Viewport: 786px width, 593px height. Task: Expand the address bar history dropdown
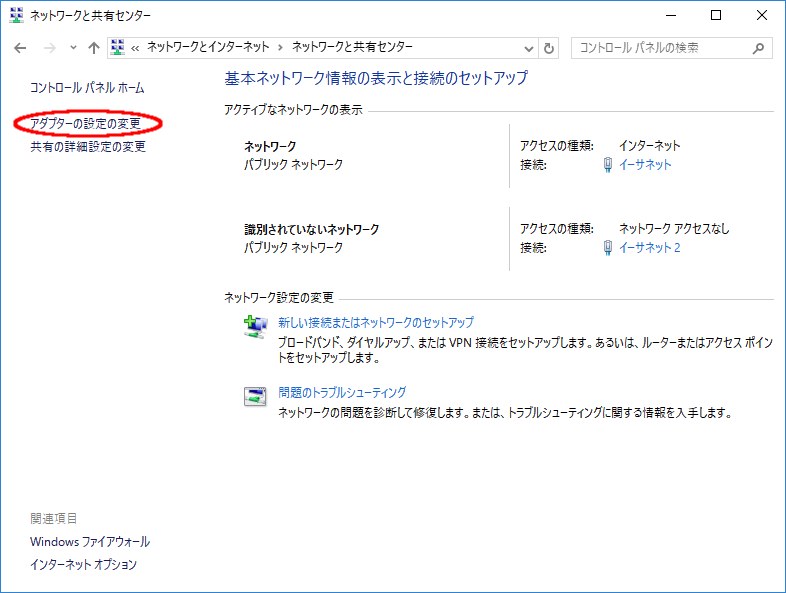click(529, 48)
